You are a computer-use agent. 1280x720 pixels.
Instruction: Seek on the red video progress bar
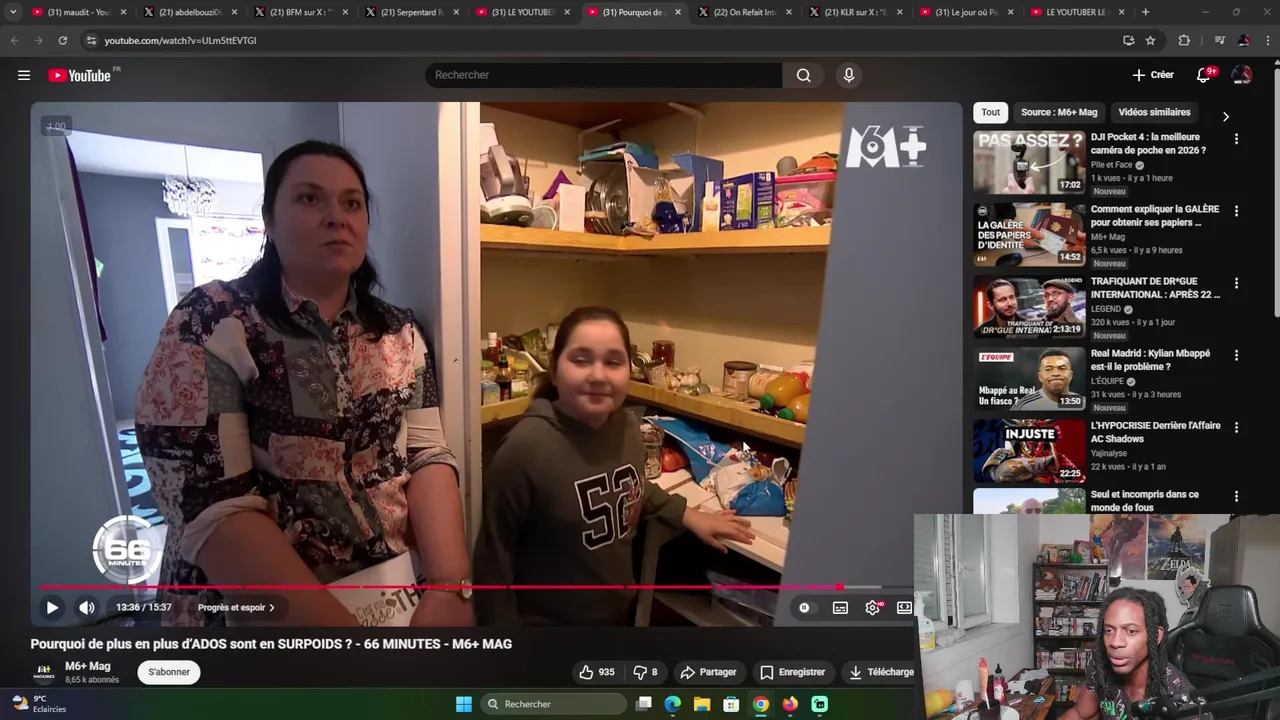[x=476, y=587]
